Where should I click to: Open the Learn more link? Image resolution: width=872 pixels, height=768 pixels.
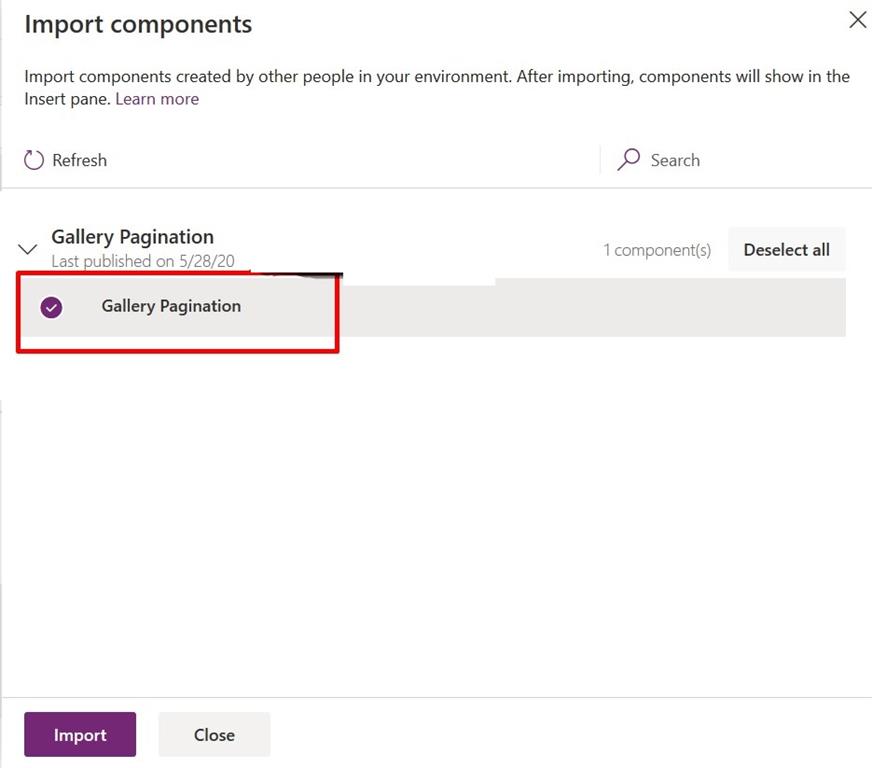pyautogui.click(x=156, y=98)
